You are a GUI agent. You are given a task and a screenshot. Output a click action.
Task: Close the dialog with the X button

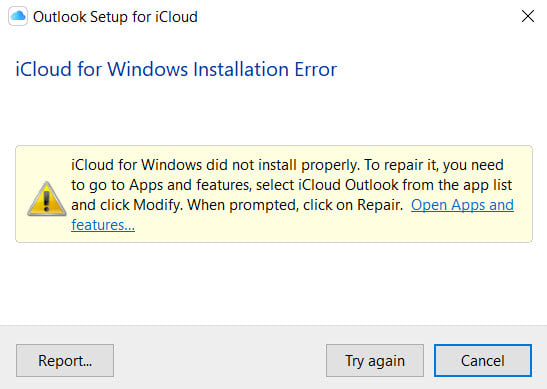528,16
